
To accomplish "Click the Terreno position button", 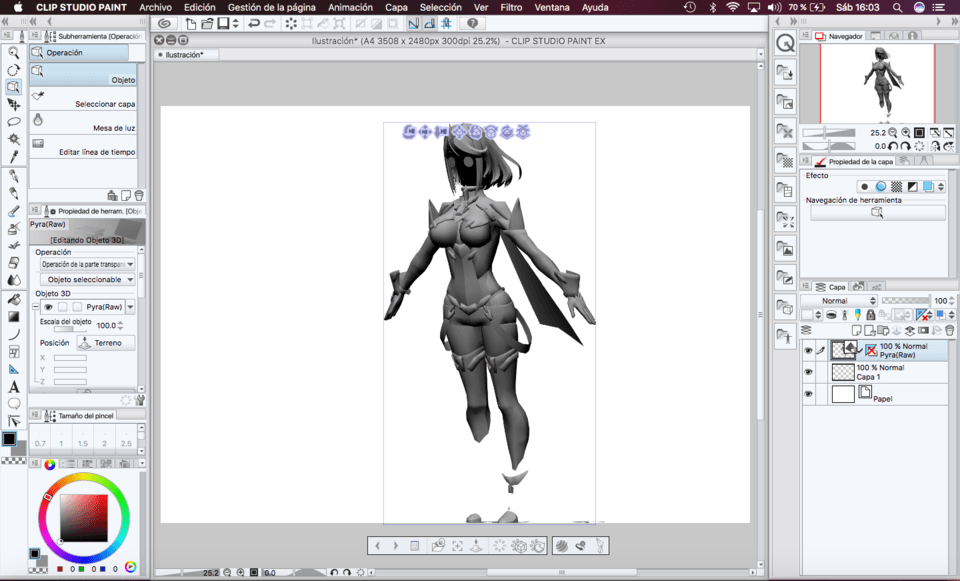I will (99, 343).
